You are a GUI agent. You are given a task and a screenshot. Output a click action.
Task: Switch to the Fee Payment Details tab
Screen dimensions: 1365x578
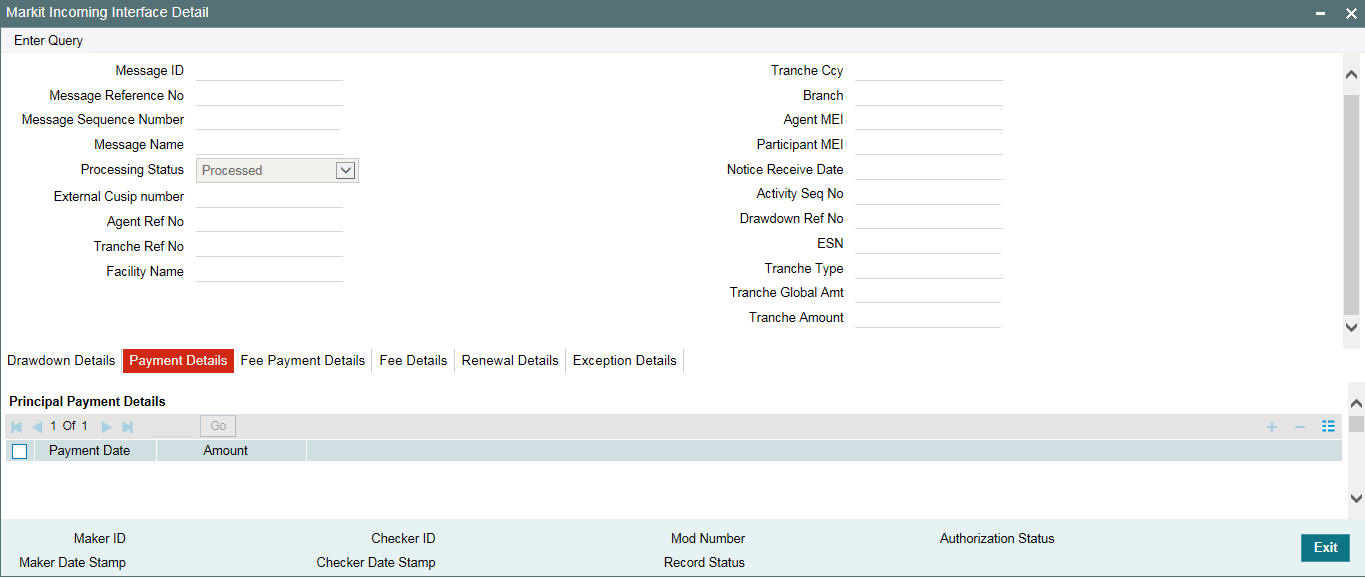303,360
